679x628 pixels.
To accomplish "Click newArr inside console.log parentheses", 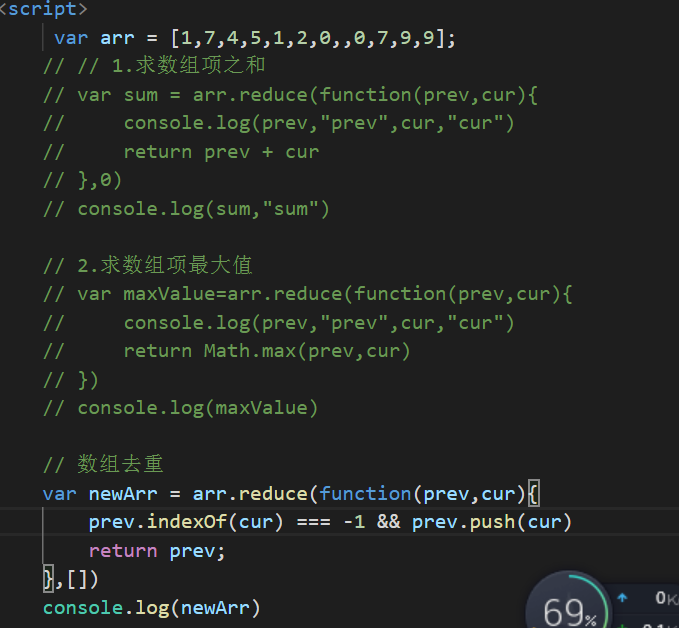I will coord(215,608).
